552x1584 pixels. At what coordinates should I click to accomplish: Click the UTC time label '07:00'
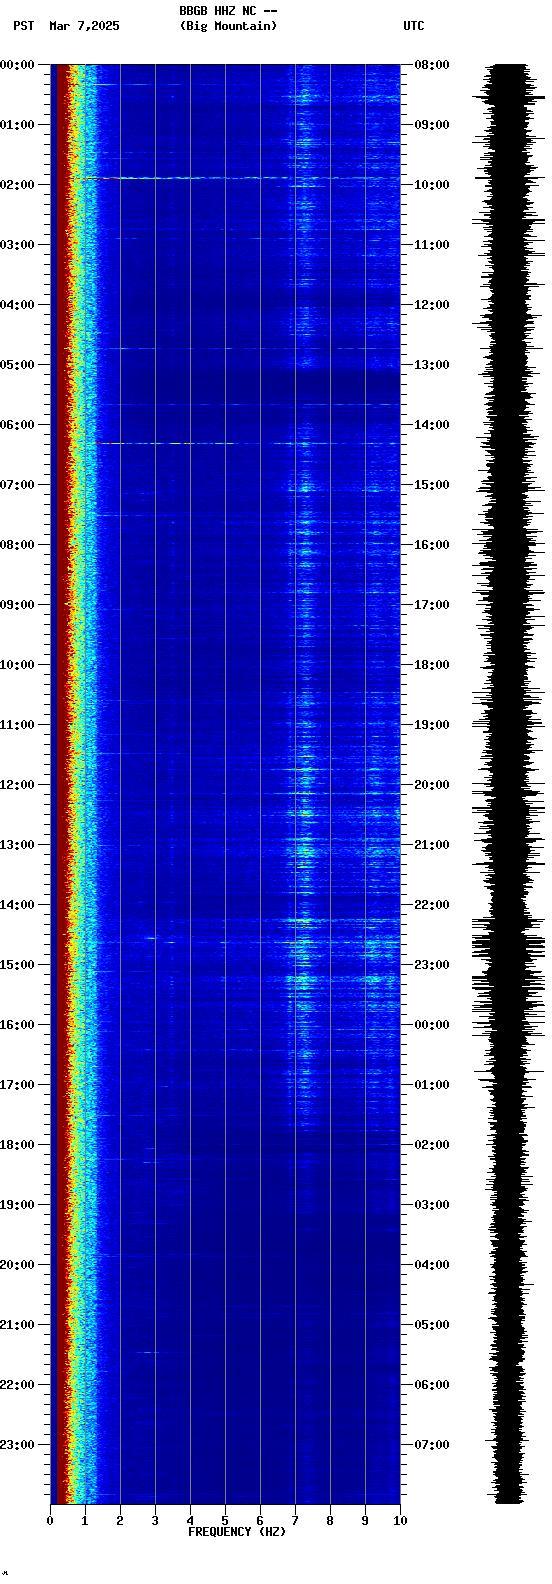432,1445
